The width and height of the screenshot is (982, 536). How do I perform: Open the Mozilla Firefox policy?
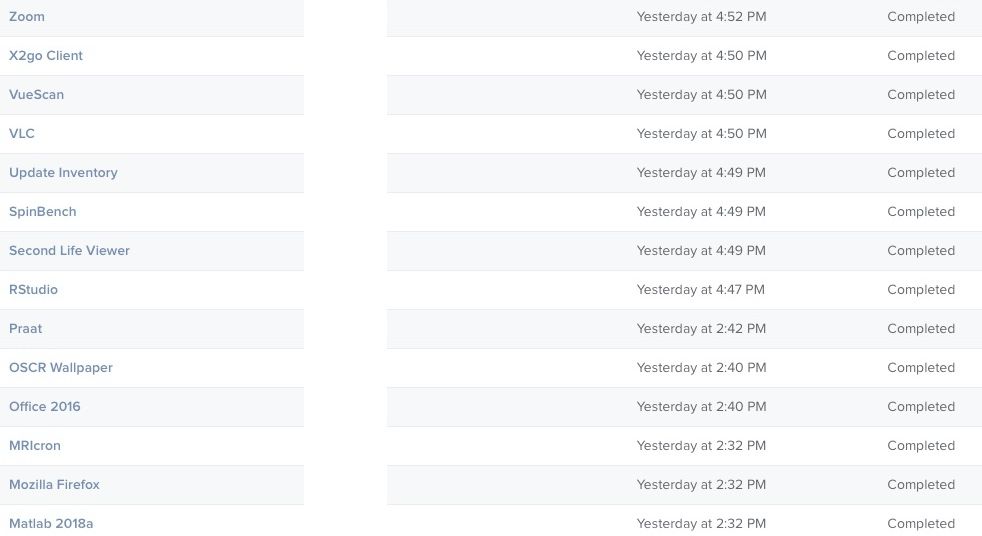[54, 485]
